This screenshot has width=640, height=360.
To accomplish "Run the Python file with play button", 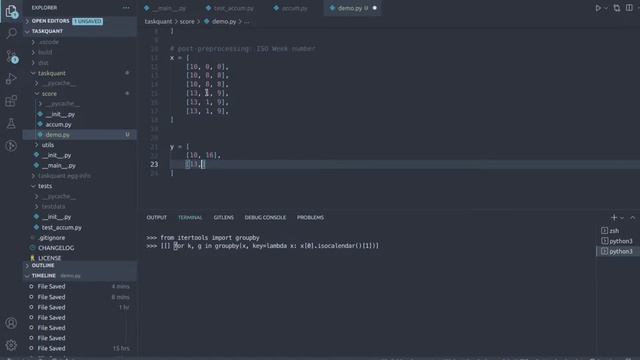I will click(x=598, y=8).
